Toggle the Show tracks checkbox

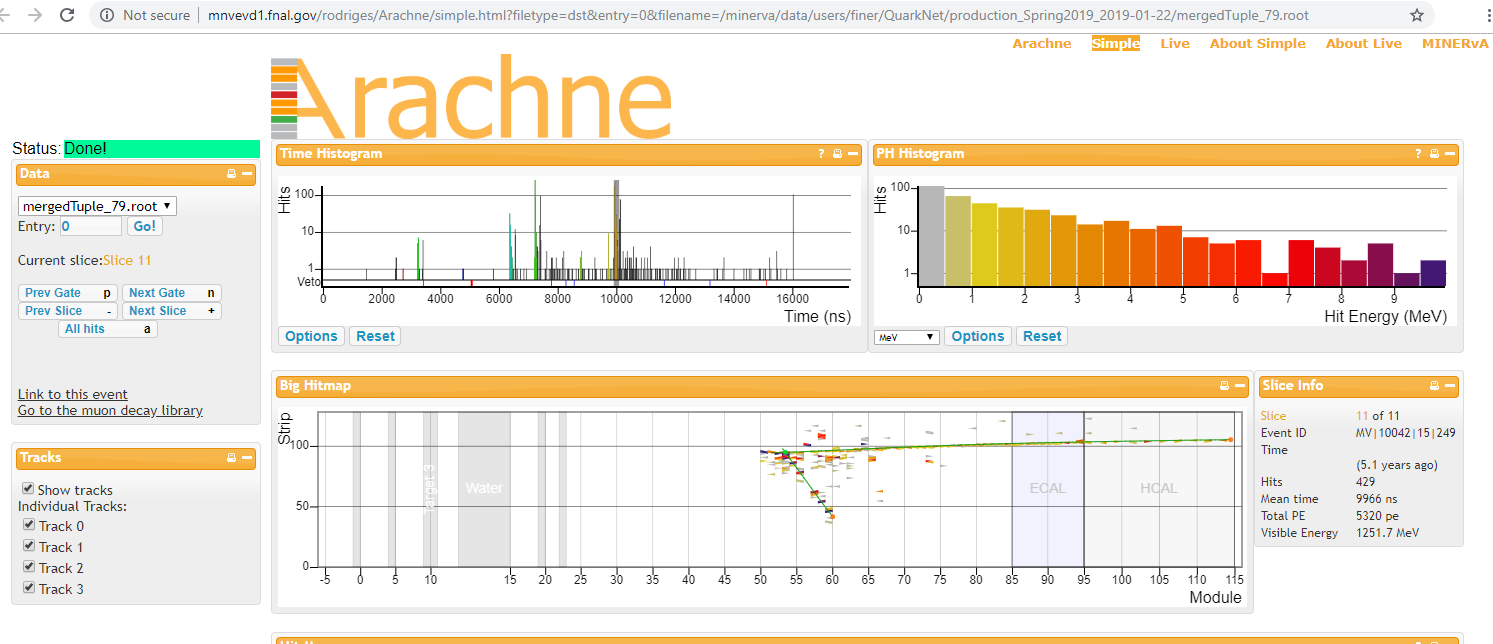28,490
